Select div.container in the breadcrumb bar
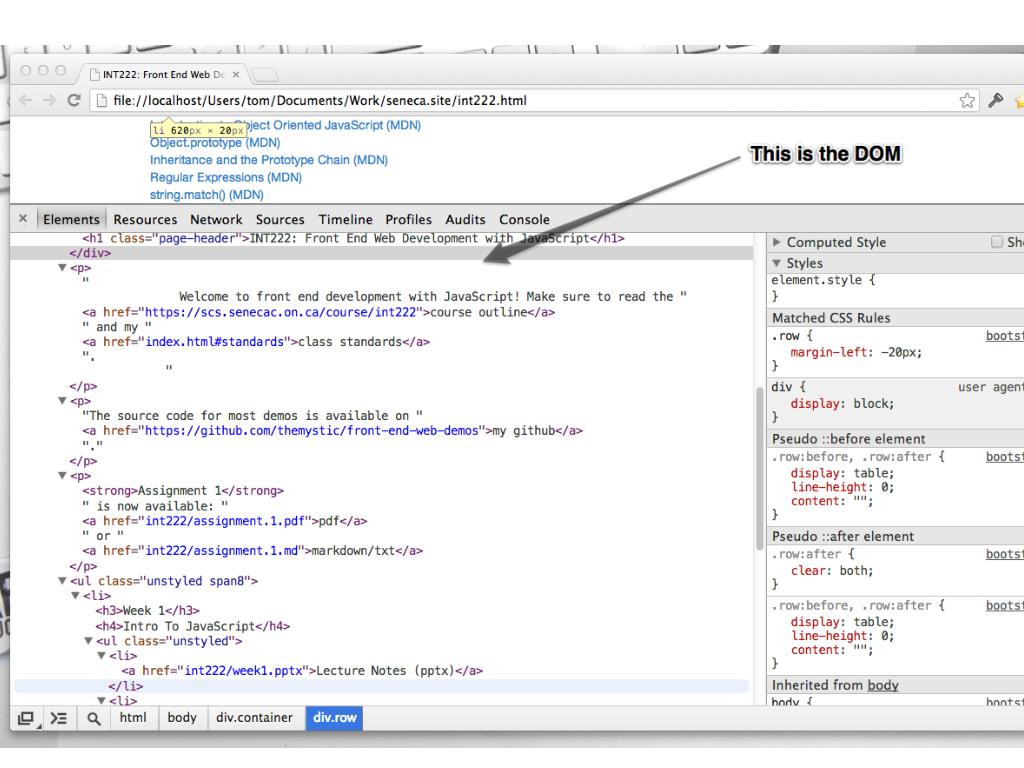The height and width of the screenshot is (768, 1024). point(254,718)
